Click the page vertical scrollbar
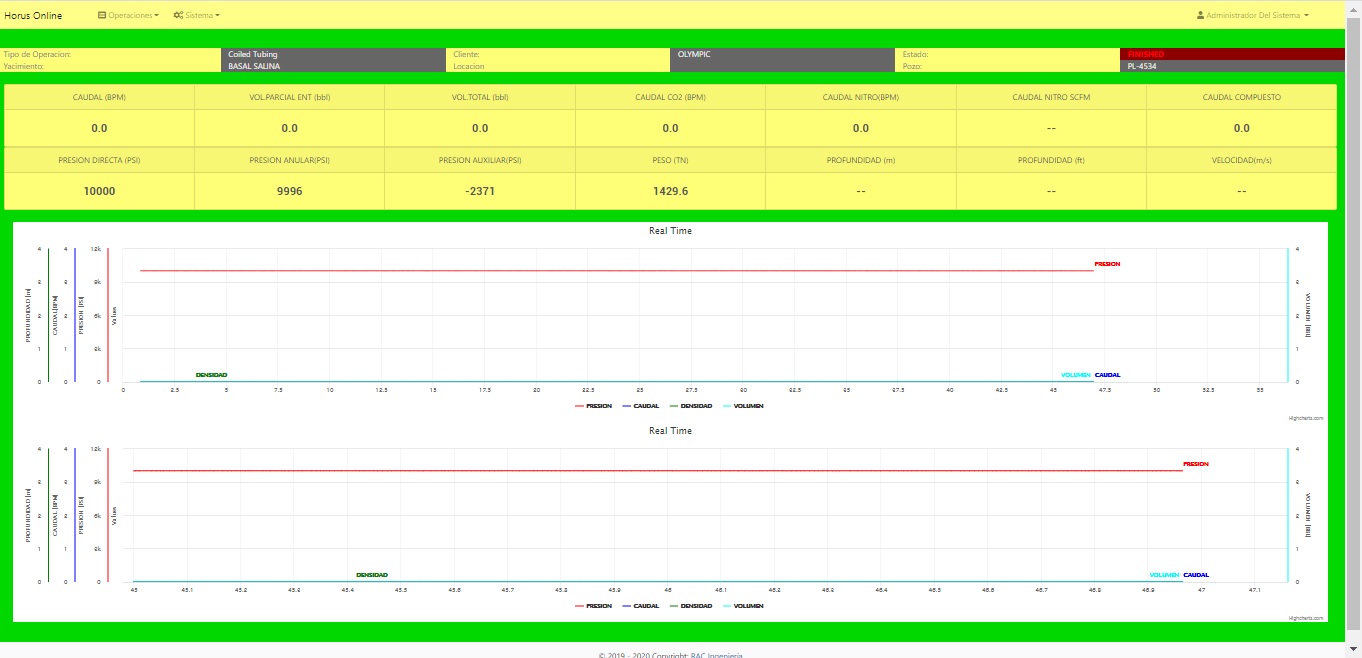Viewport: 1362px width, 658px height. point(1354,300)
